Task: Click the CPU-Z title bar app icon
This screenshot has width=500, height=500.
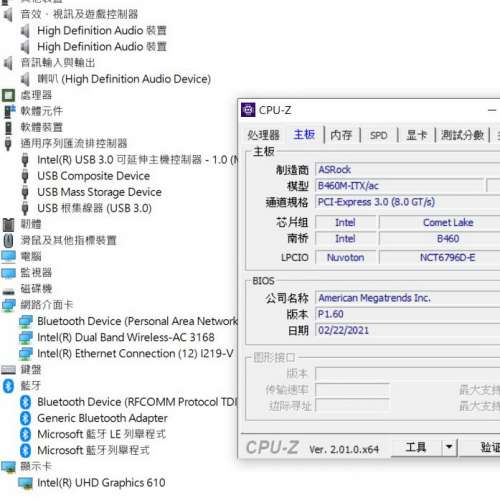Action: coord(248,110)
